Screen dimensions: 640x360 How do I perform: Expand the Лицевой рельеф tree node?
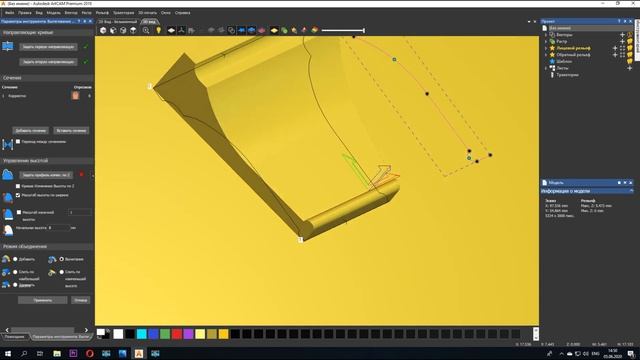tap(546, 48)
